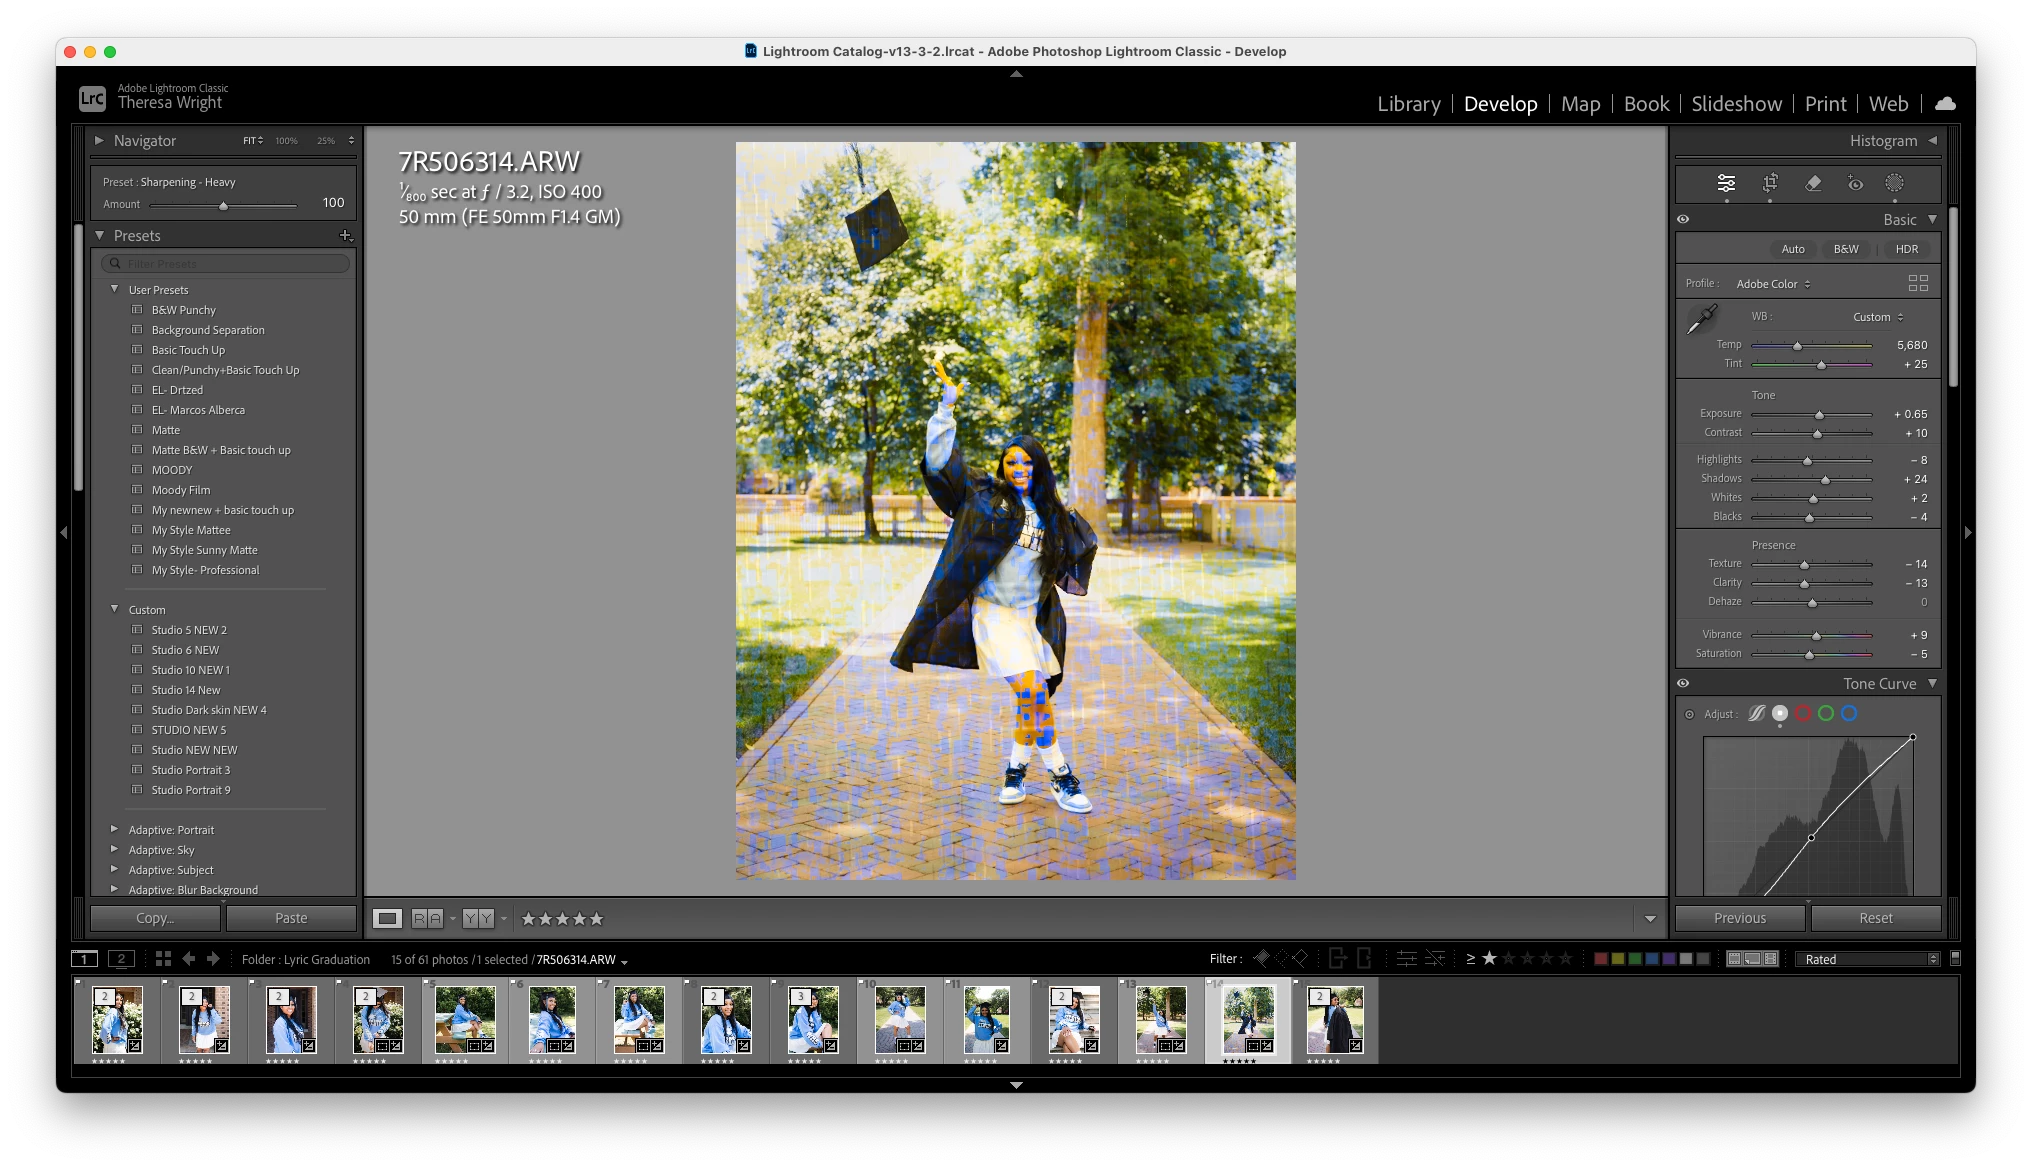This screenshot has width=2032, height=1167.
Task: Open the Slideshow module
Action: [x=1736, y=104]
